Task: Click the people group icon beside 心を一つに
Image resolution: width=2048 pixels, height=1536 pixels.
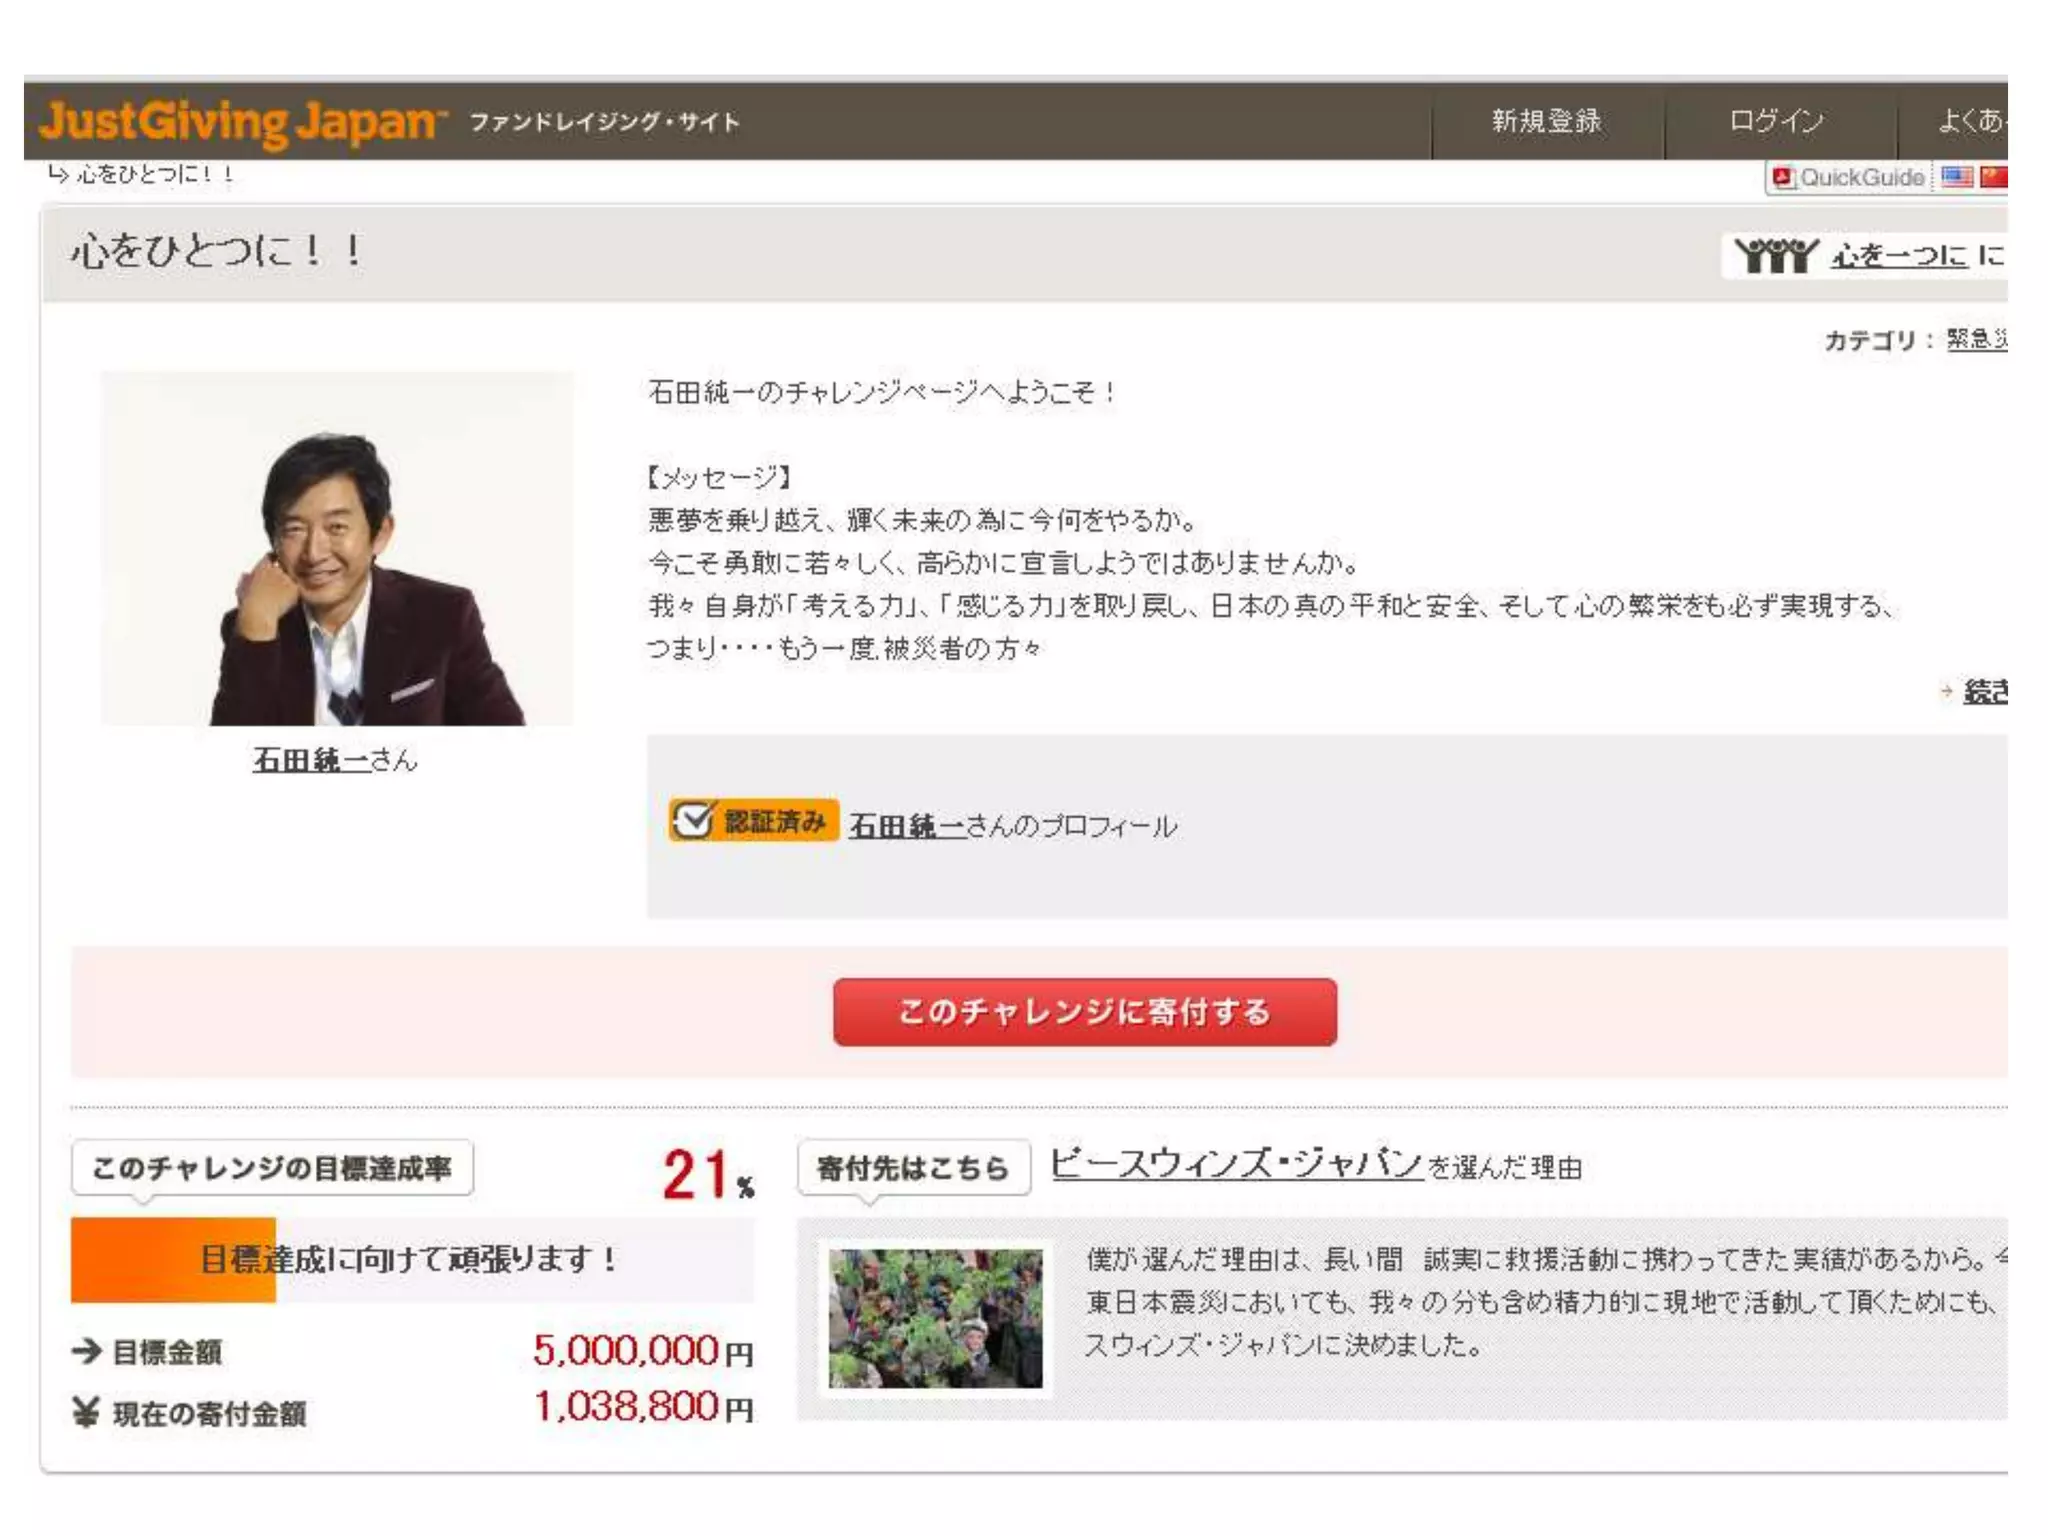Action: [1776, 255]
